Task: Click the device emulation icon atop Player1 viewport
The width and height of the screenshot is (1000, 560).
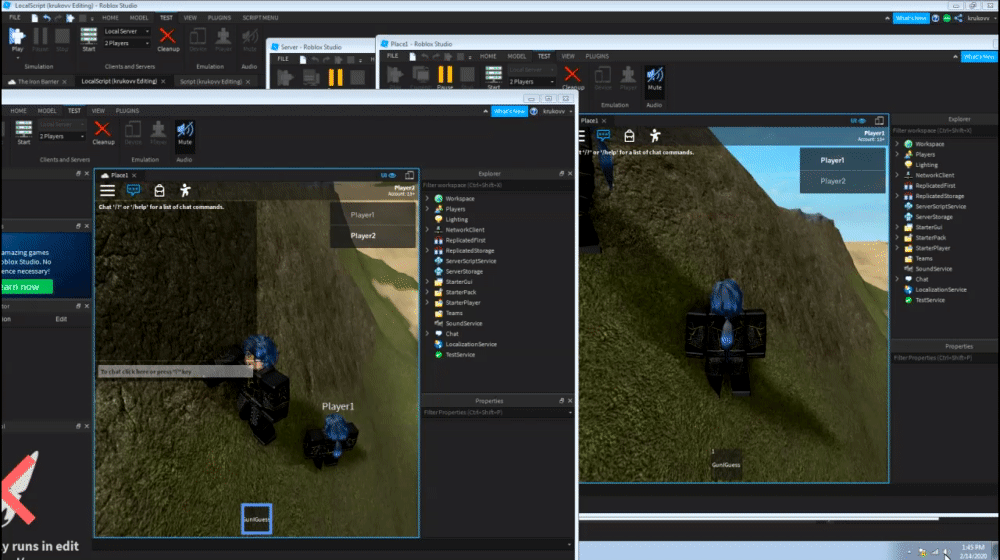Action: tap(879, 121)
